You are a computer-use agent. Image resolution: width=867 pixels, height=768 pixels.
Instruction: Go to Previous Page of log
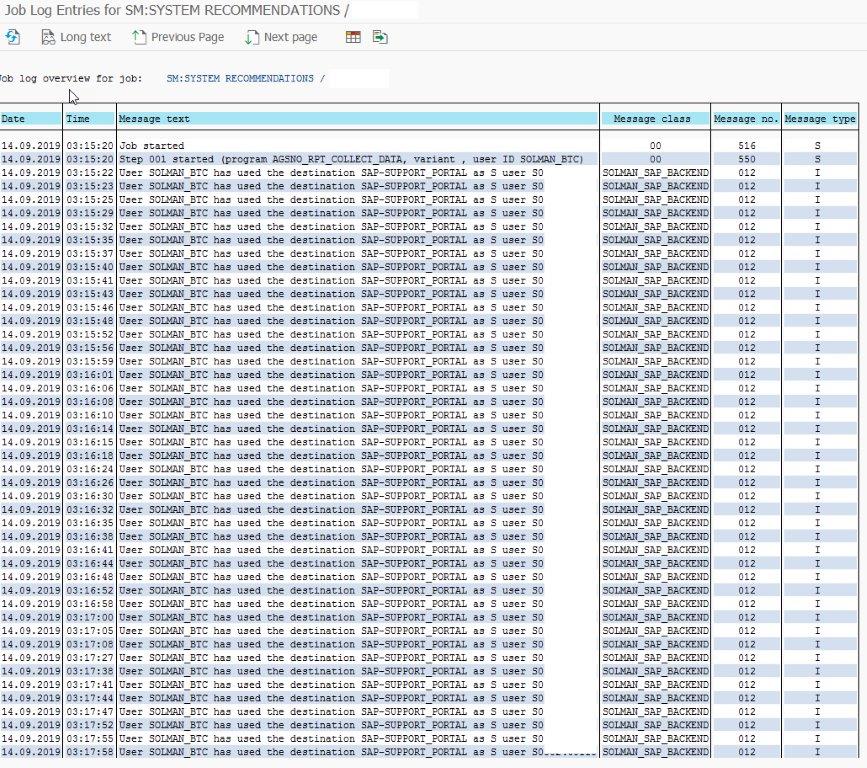178,37
